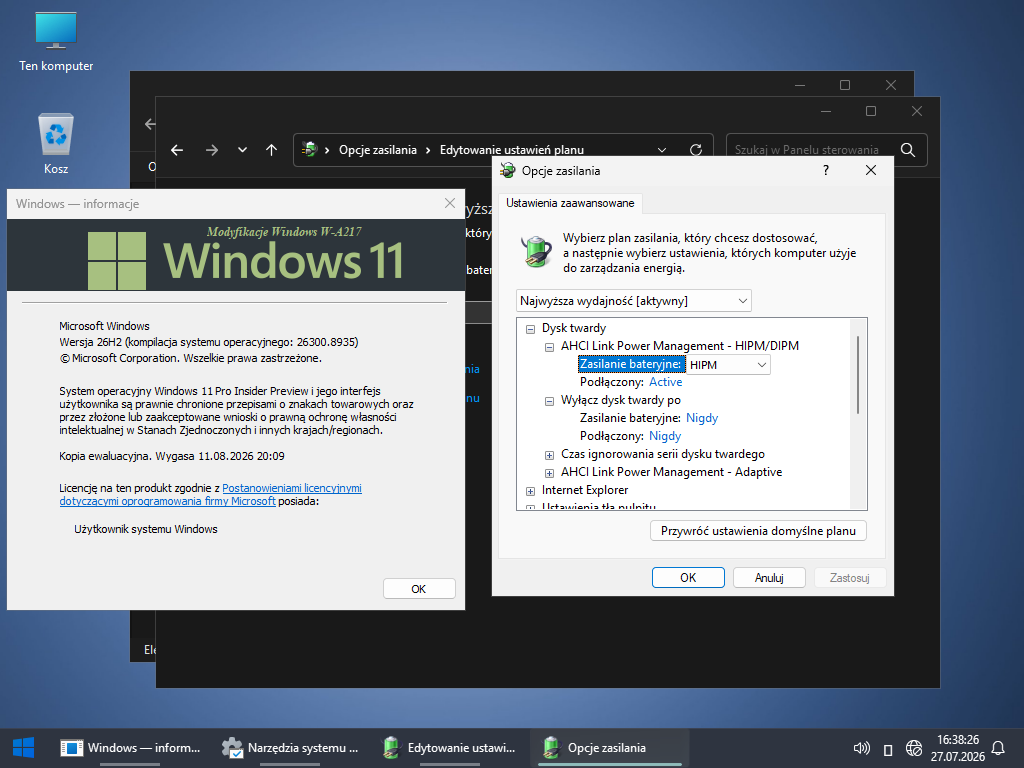Click Anuluj in Opcje zasilania
This screenshot has width=1024, height=768.
pos(769,578)
